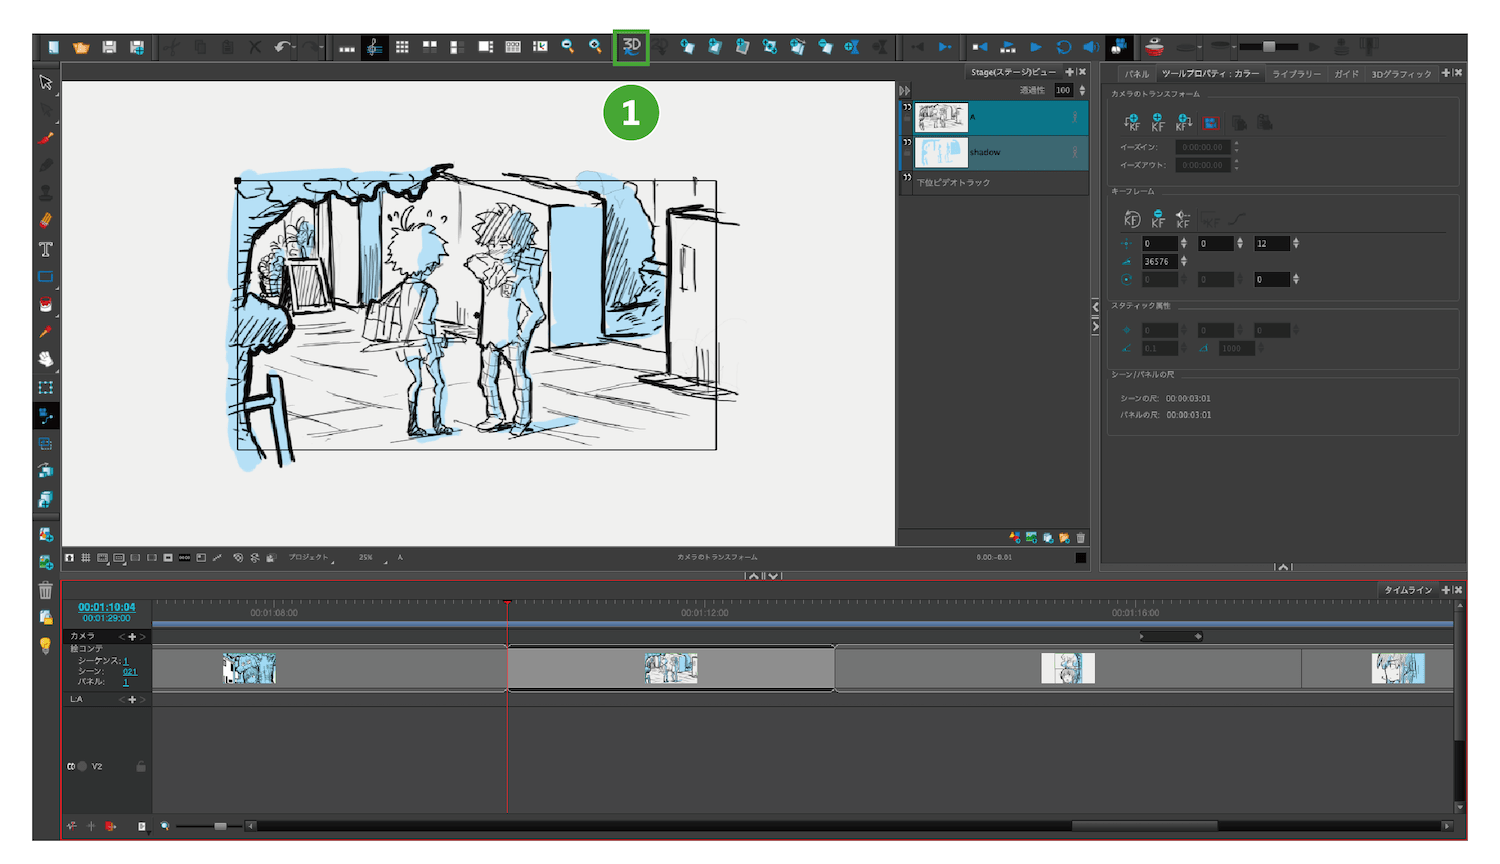Image resolution: width=1500 pixels, height=864 pixels.
Task: Click the grid view toolbar icon
Action: pos(402,46)
